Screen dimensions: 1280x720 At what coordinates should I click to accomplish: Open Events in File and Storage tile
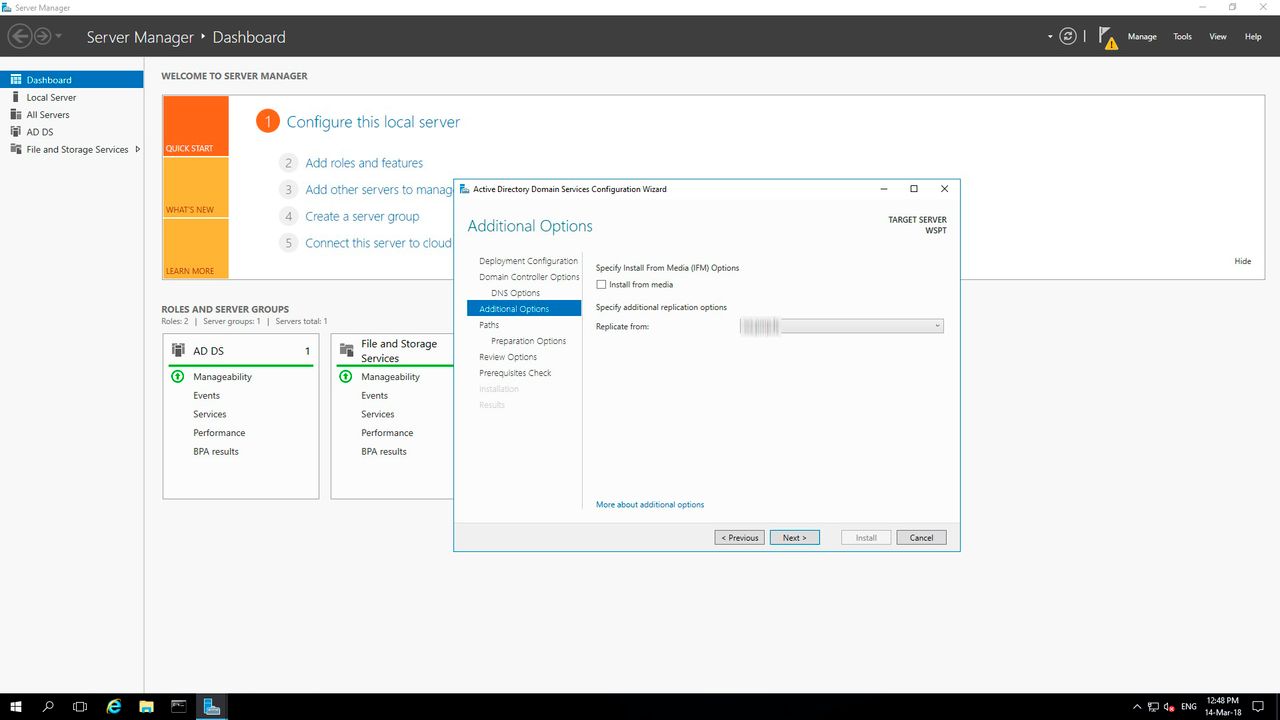coord(375,396)
